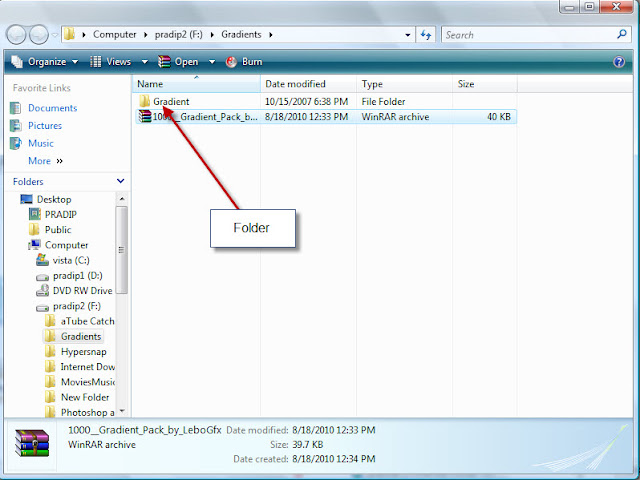
Task: Select Computer in the address breadcrumb
Action: (115, 35)
